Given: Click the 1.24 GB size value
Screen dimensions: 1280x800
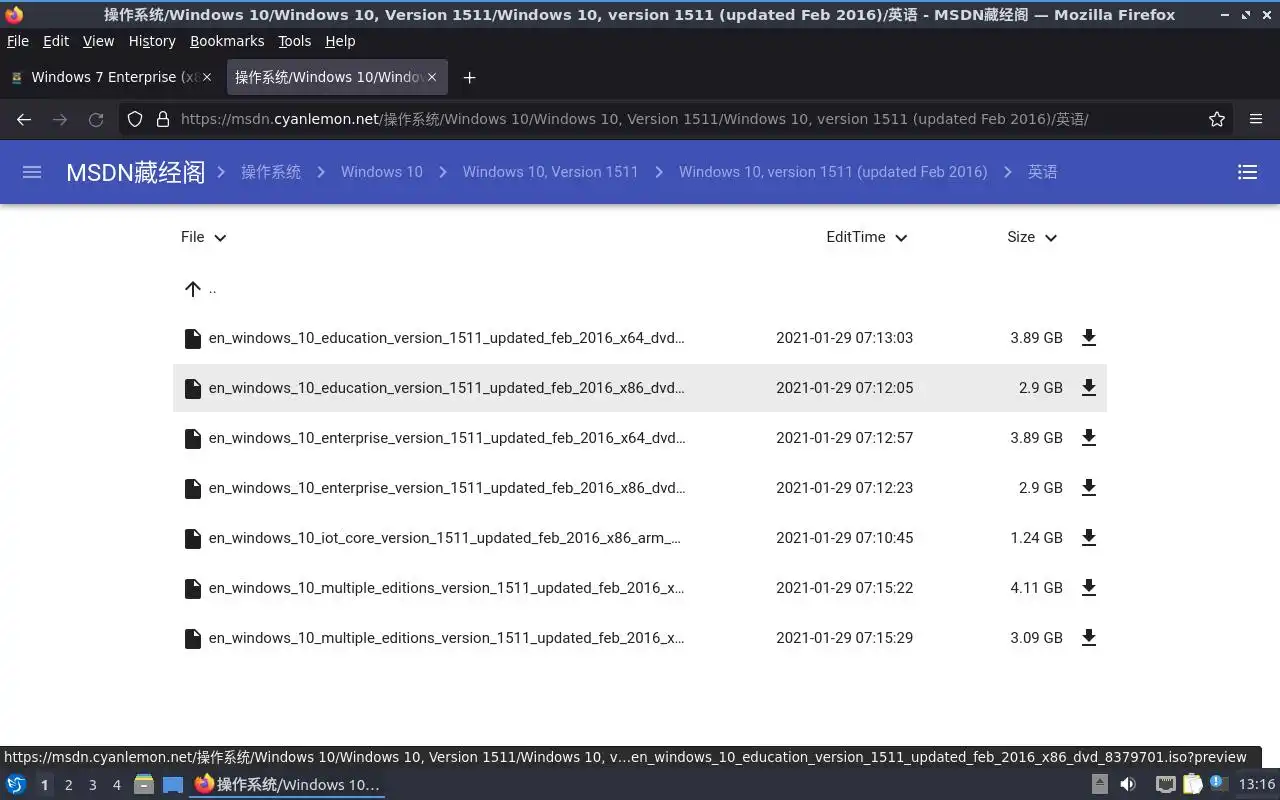Looking at the screenshot, I should coord(1036,538).
